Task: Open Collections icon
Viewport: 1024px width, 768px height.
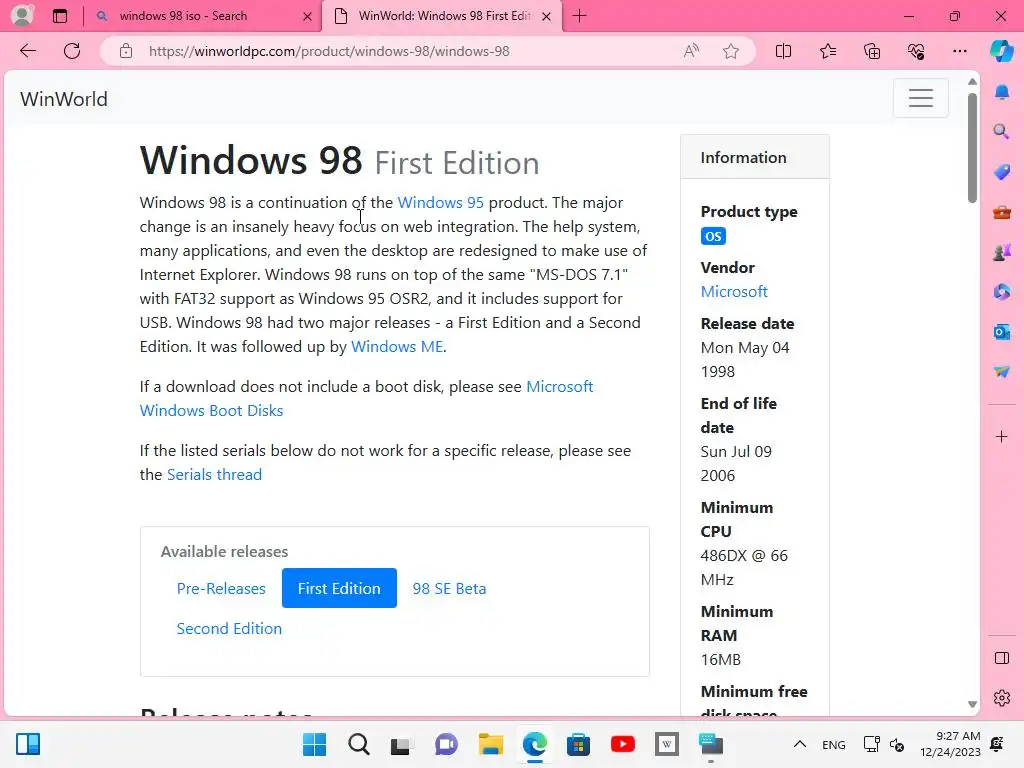Action: point(872,51)
